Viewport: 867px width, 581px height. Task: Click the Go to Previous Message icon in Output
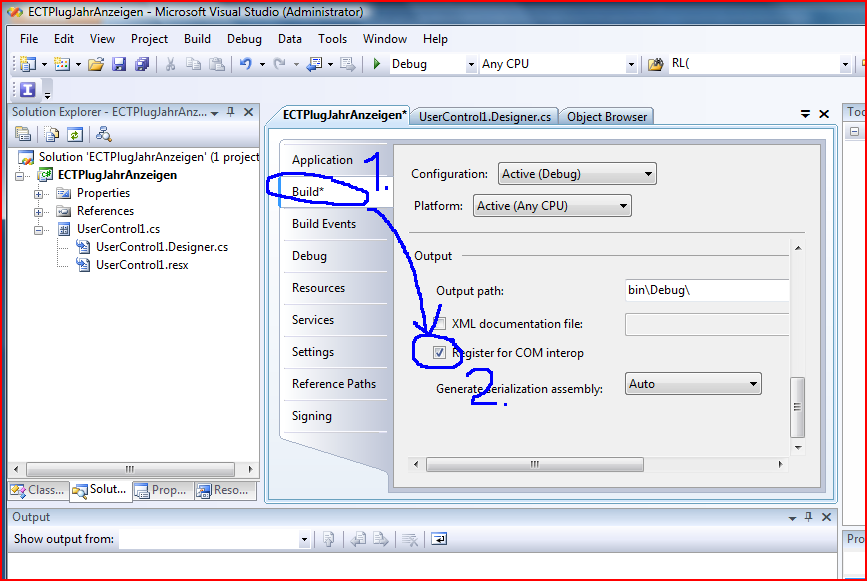click(x=358, y=538)
